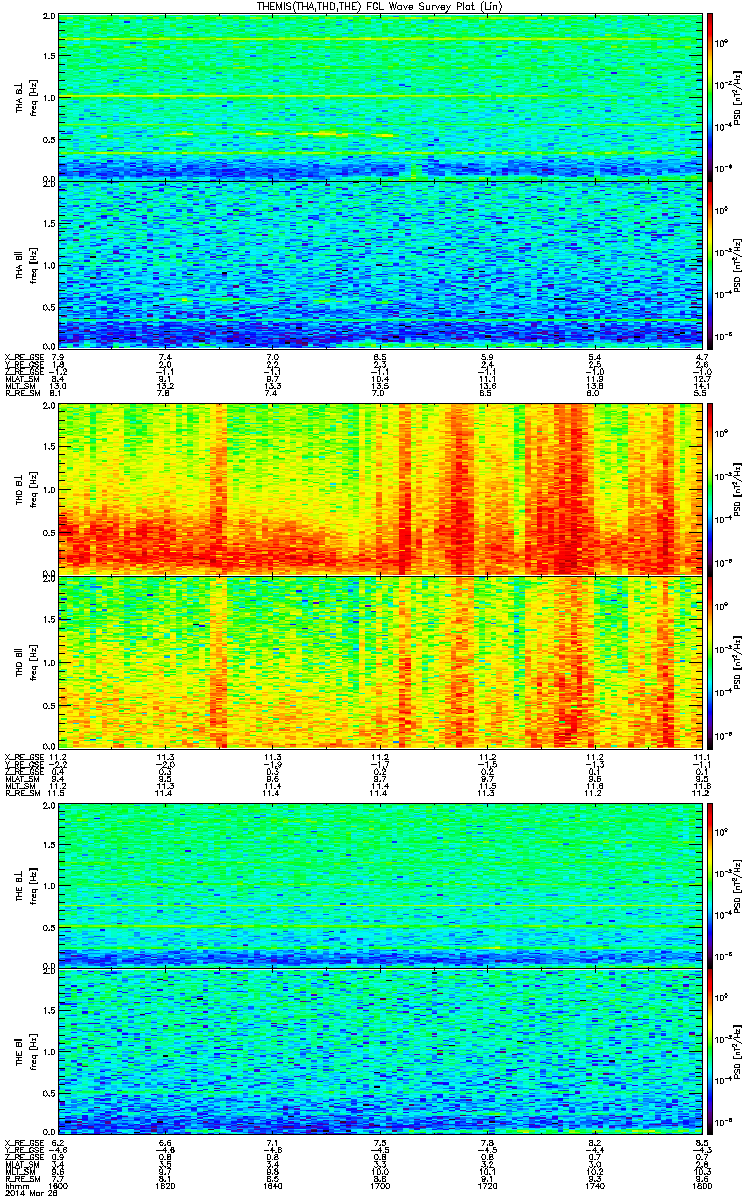Click the color bar beside THE BII panel
Screen dimensions: 750x1200
point(711,1053)
